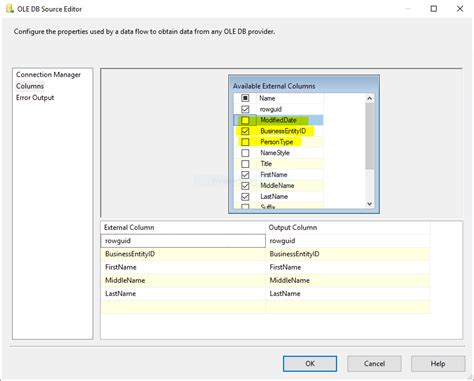Open the Connection Manager page
The height and width of the screenshot is (381, 474).
[x=48, y=75]
